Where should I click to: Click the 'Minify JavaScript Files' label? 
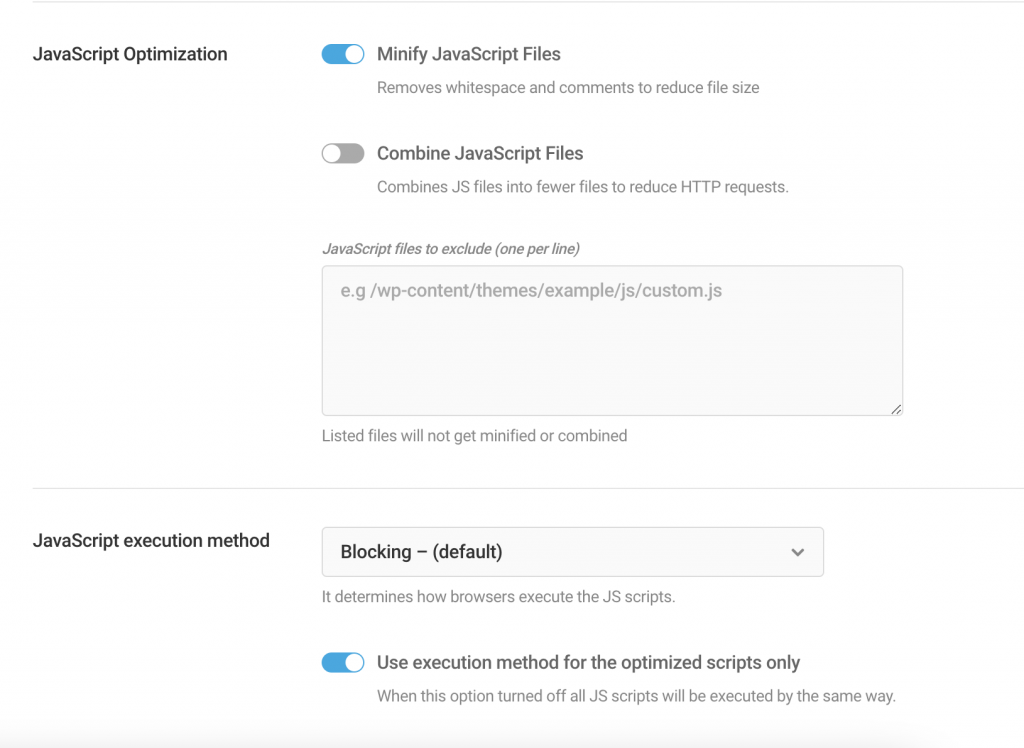tap(469, 54)
